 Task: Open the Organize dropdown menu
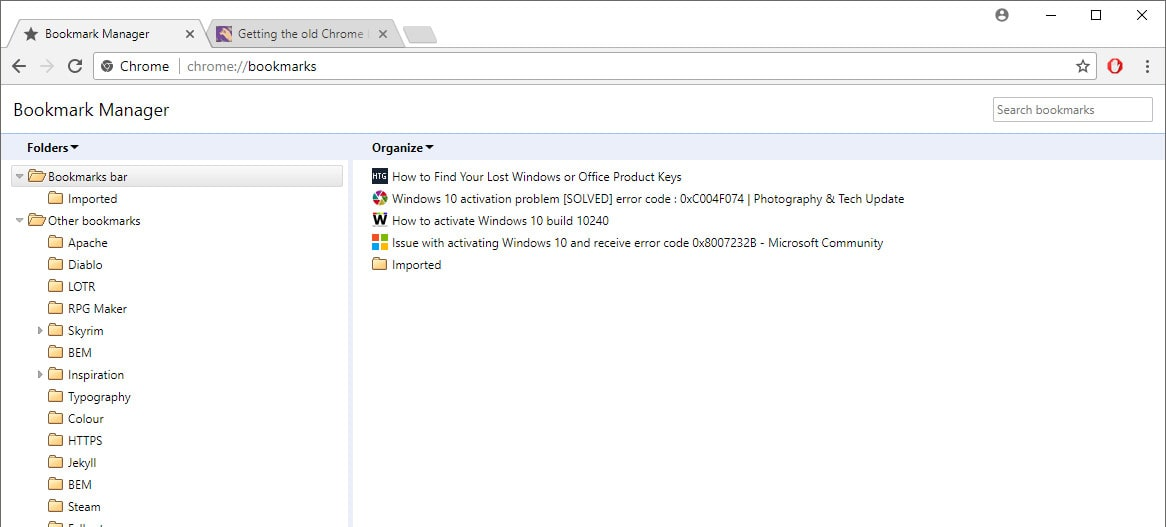(x=403, y=148)
